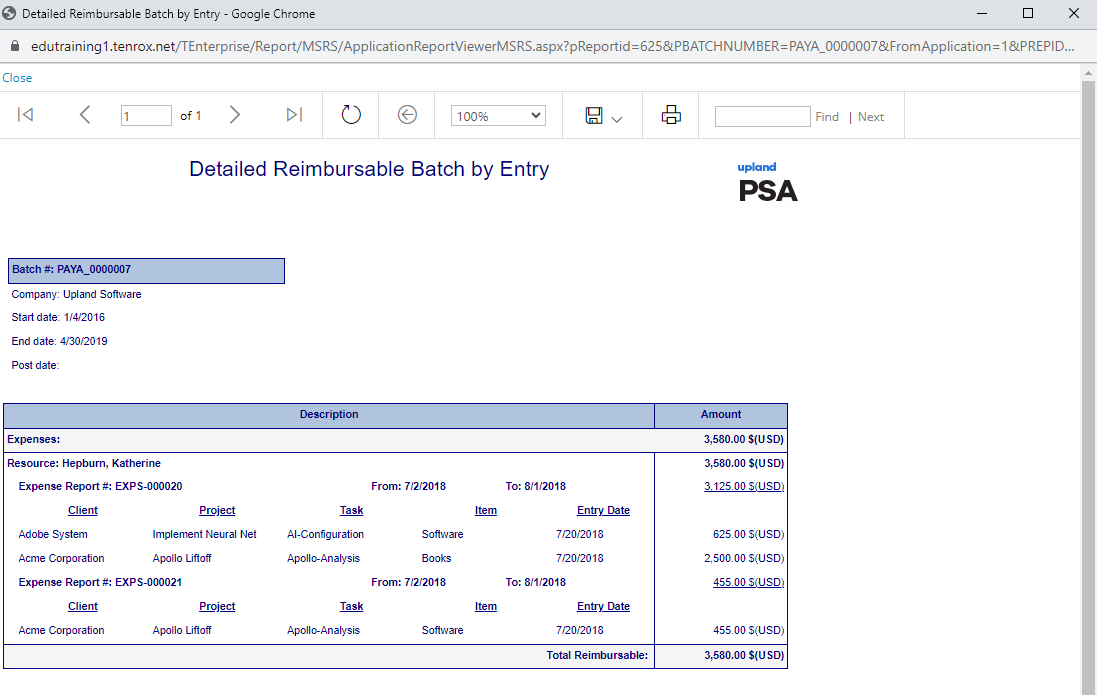The width and height of the screenshot is (1097, 695).
Task: Click the Books item cell
Action: point(437,559)
